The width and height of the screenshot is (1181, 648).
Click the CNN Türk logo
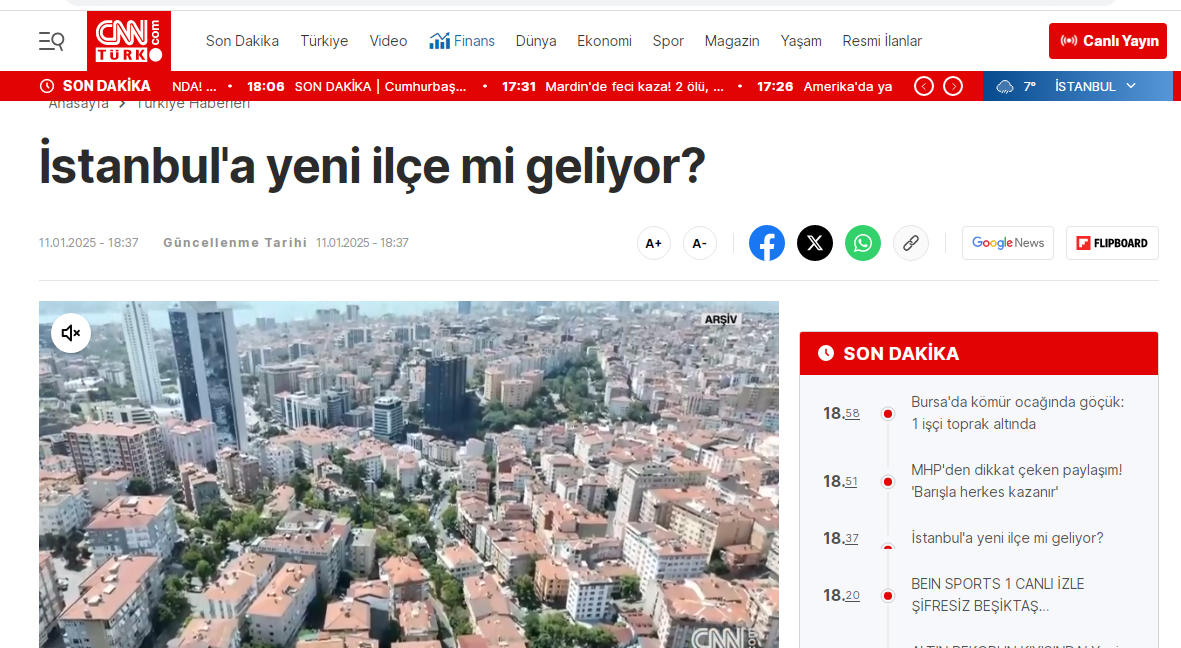pos(129,41)
